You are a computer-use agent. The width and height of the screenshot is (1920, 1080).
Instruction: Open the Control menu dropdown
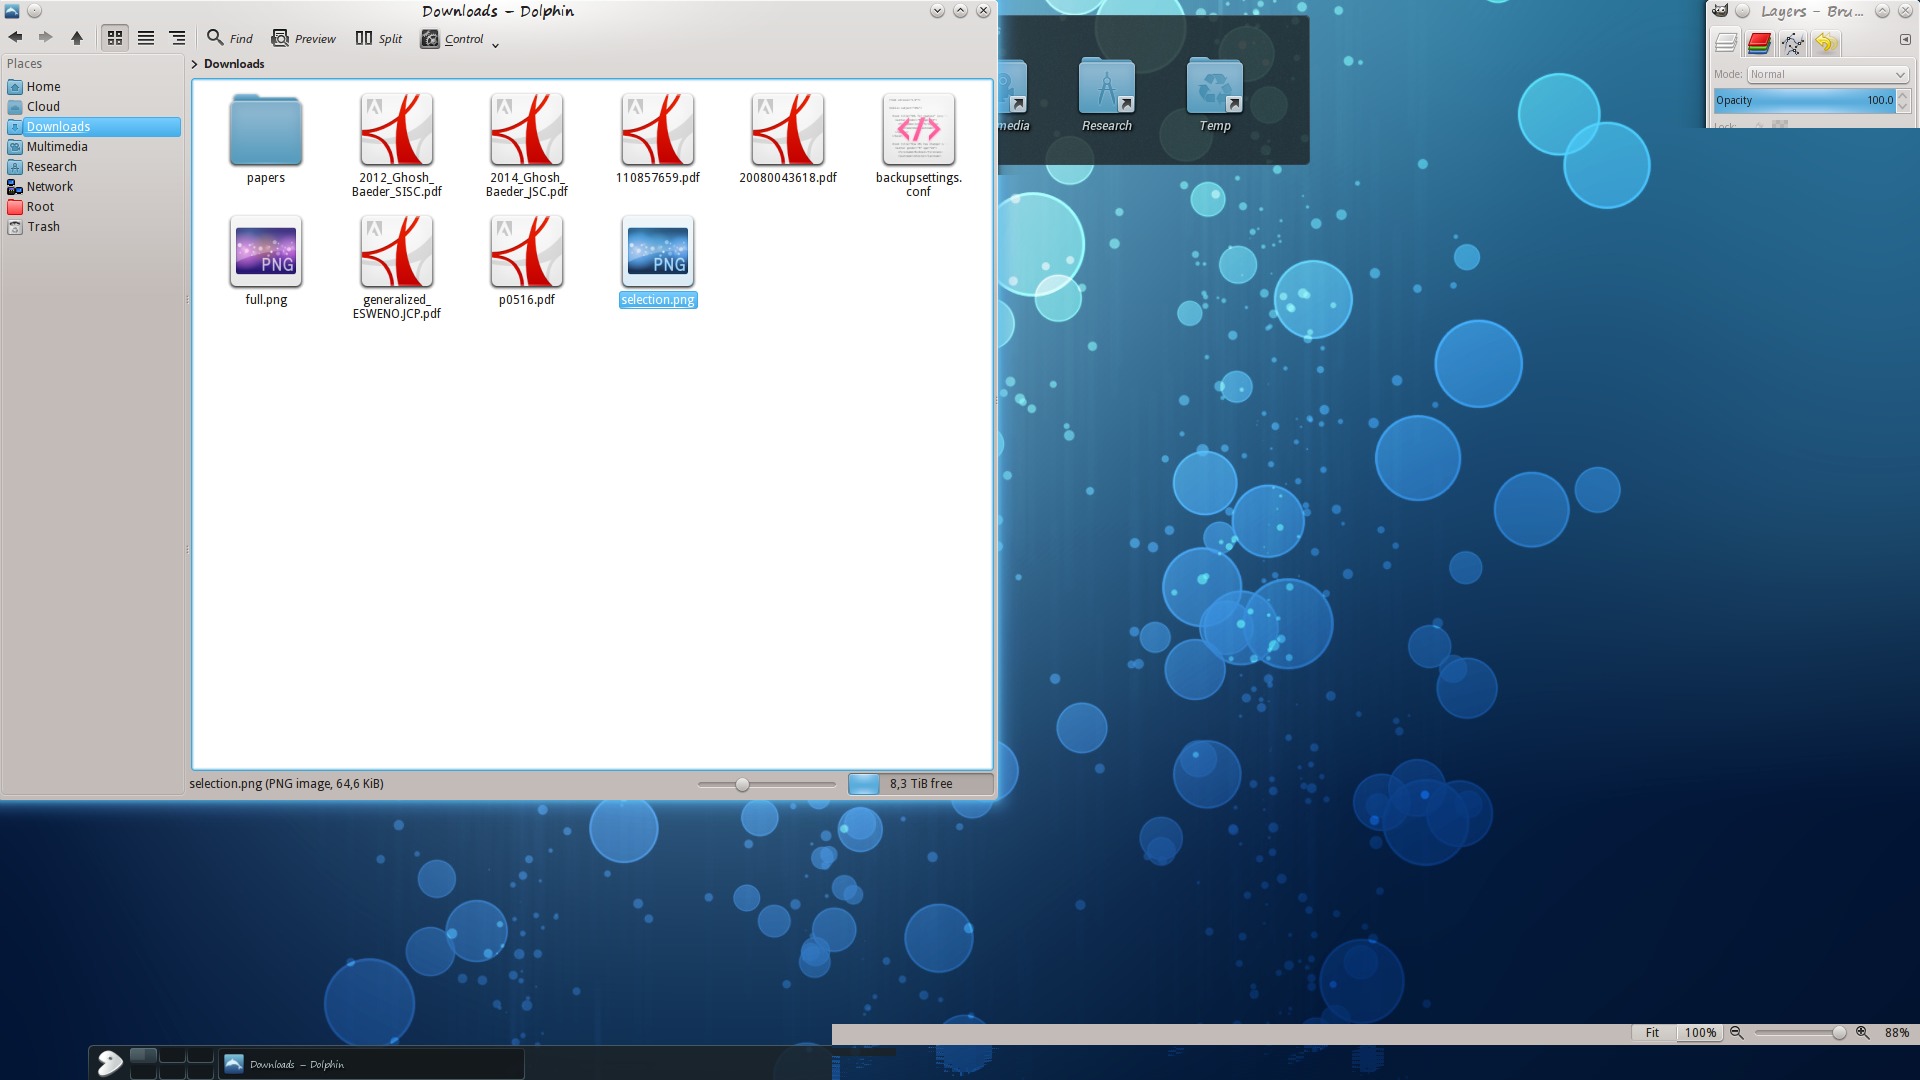[x=459, y=39]
